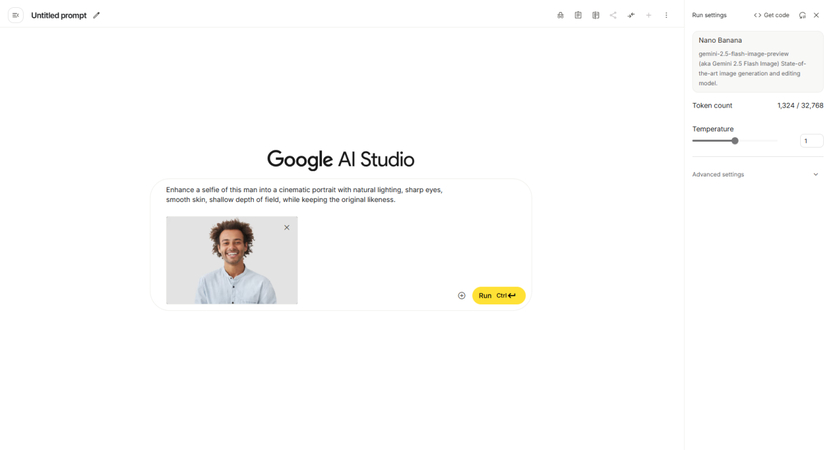831x450 pixels.
Task: Click the attached man photo thumbnail
Action: pos(232,260)
